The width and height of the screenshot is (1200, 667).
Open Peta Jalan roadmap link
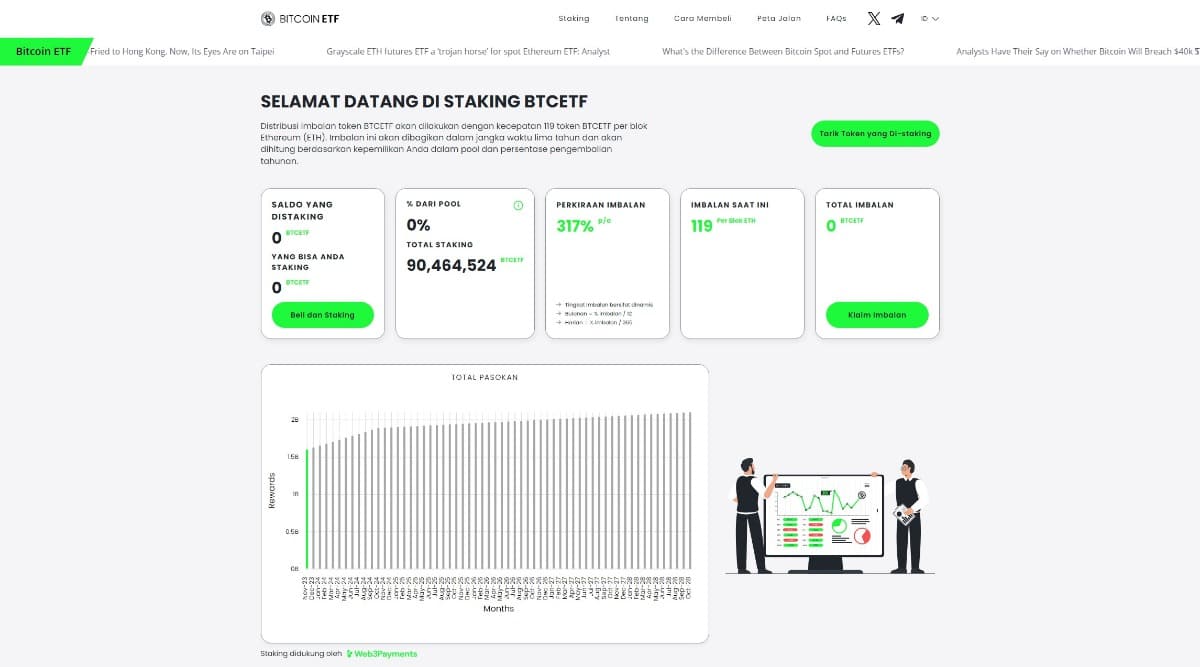pyautogui.click(x=779, y=18)
